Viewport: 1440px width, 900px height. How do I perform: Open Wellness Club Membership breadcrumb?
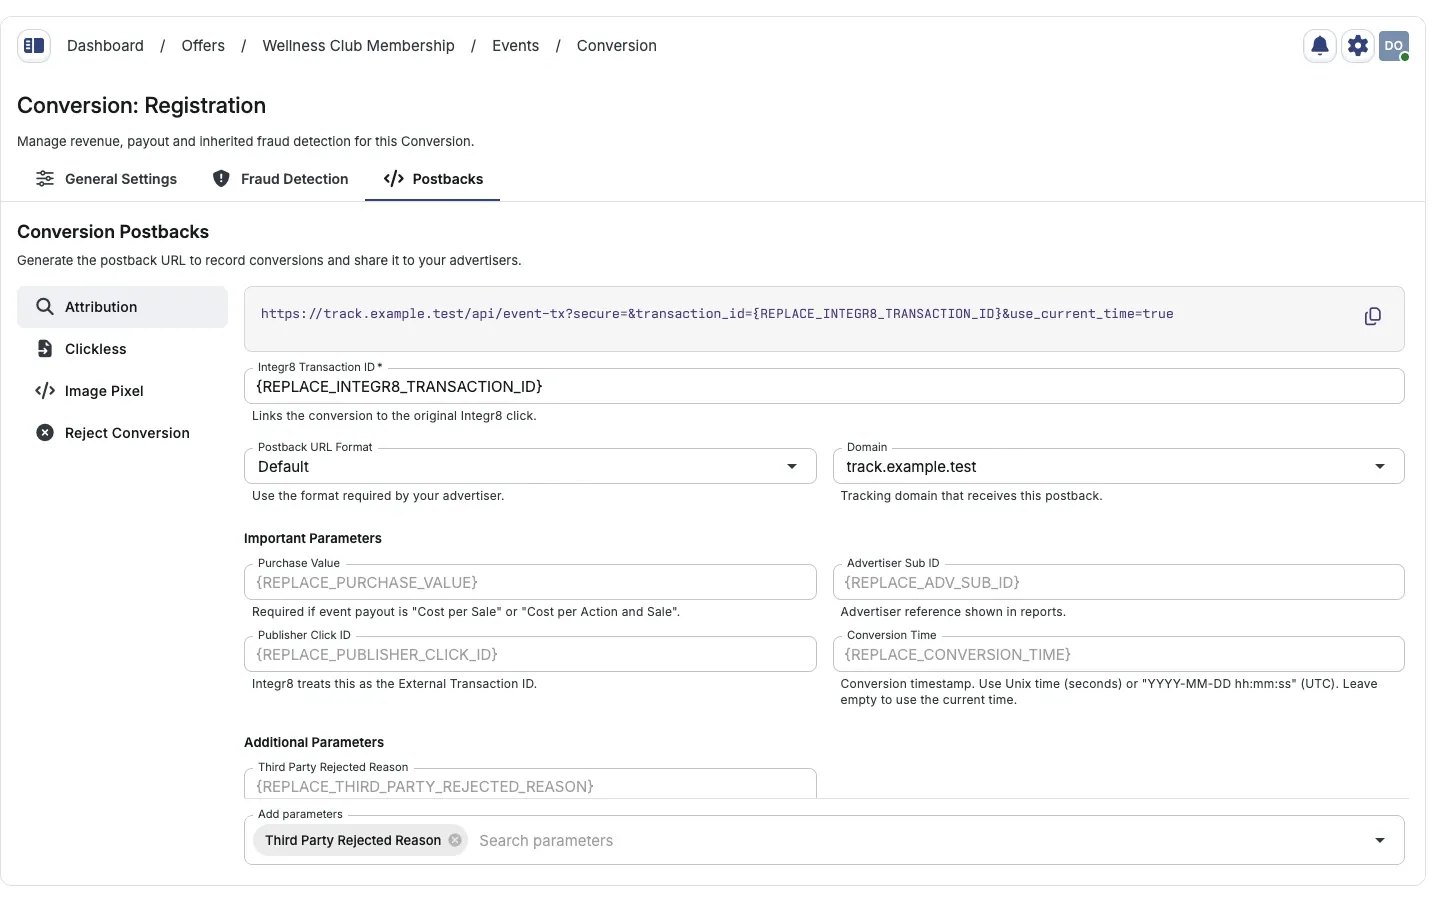pos(358,46)
